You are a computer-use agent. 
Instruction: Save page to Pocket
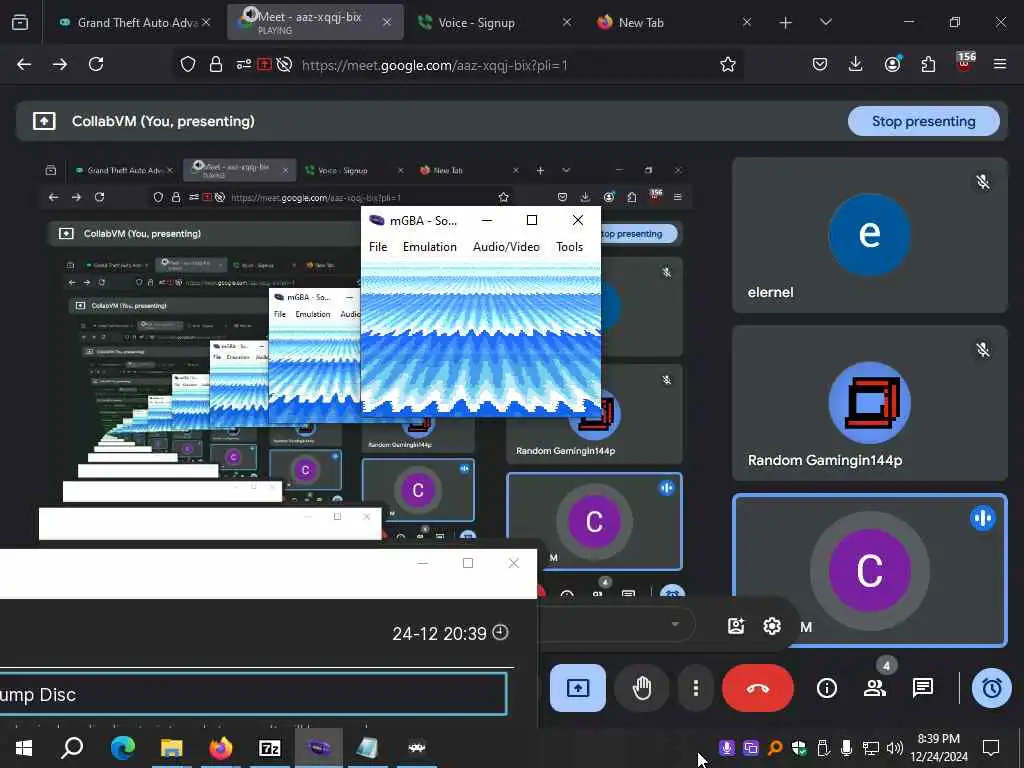point(820,64)
